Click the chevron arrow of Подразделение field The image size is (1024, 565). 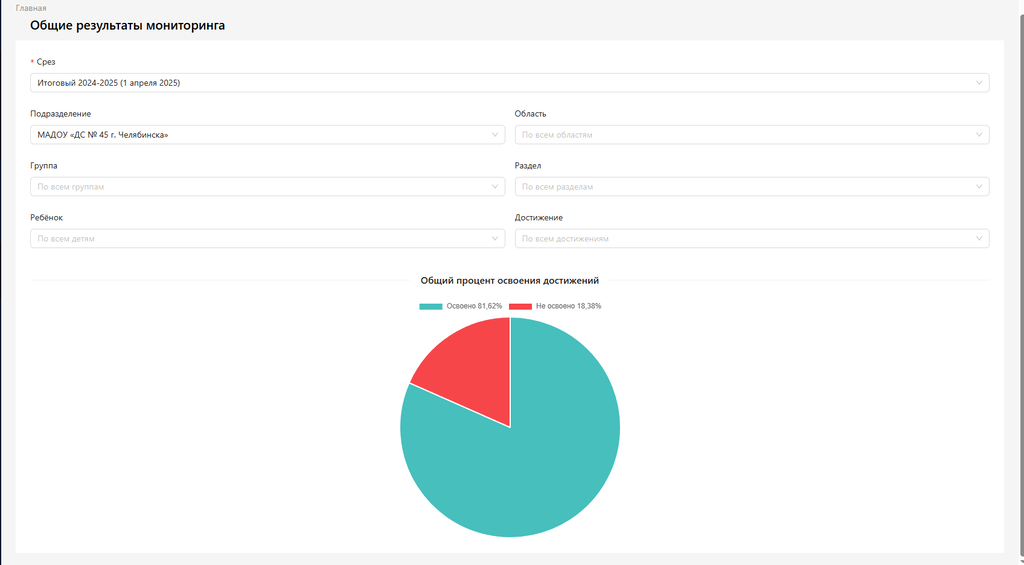tap(495, 134)
